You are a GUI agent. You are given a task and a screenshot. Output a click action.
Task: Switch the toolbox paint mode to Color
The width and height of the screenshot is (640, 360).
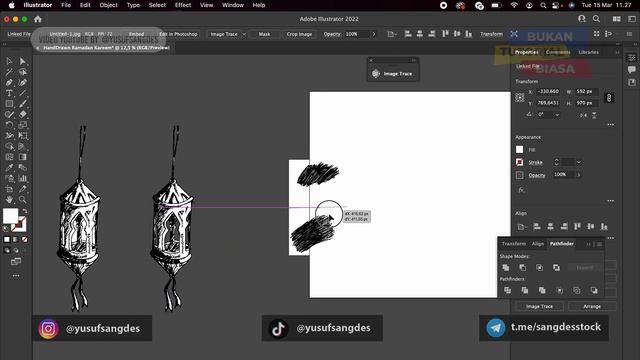coord(7,240)
